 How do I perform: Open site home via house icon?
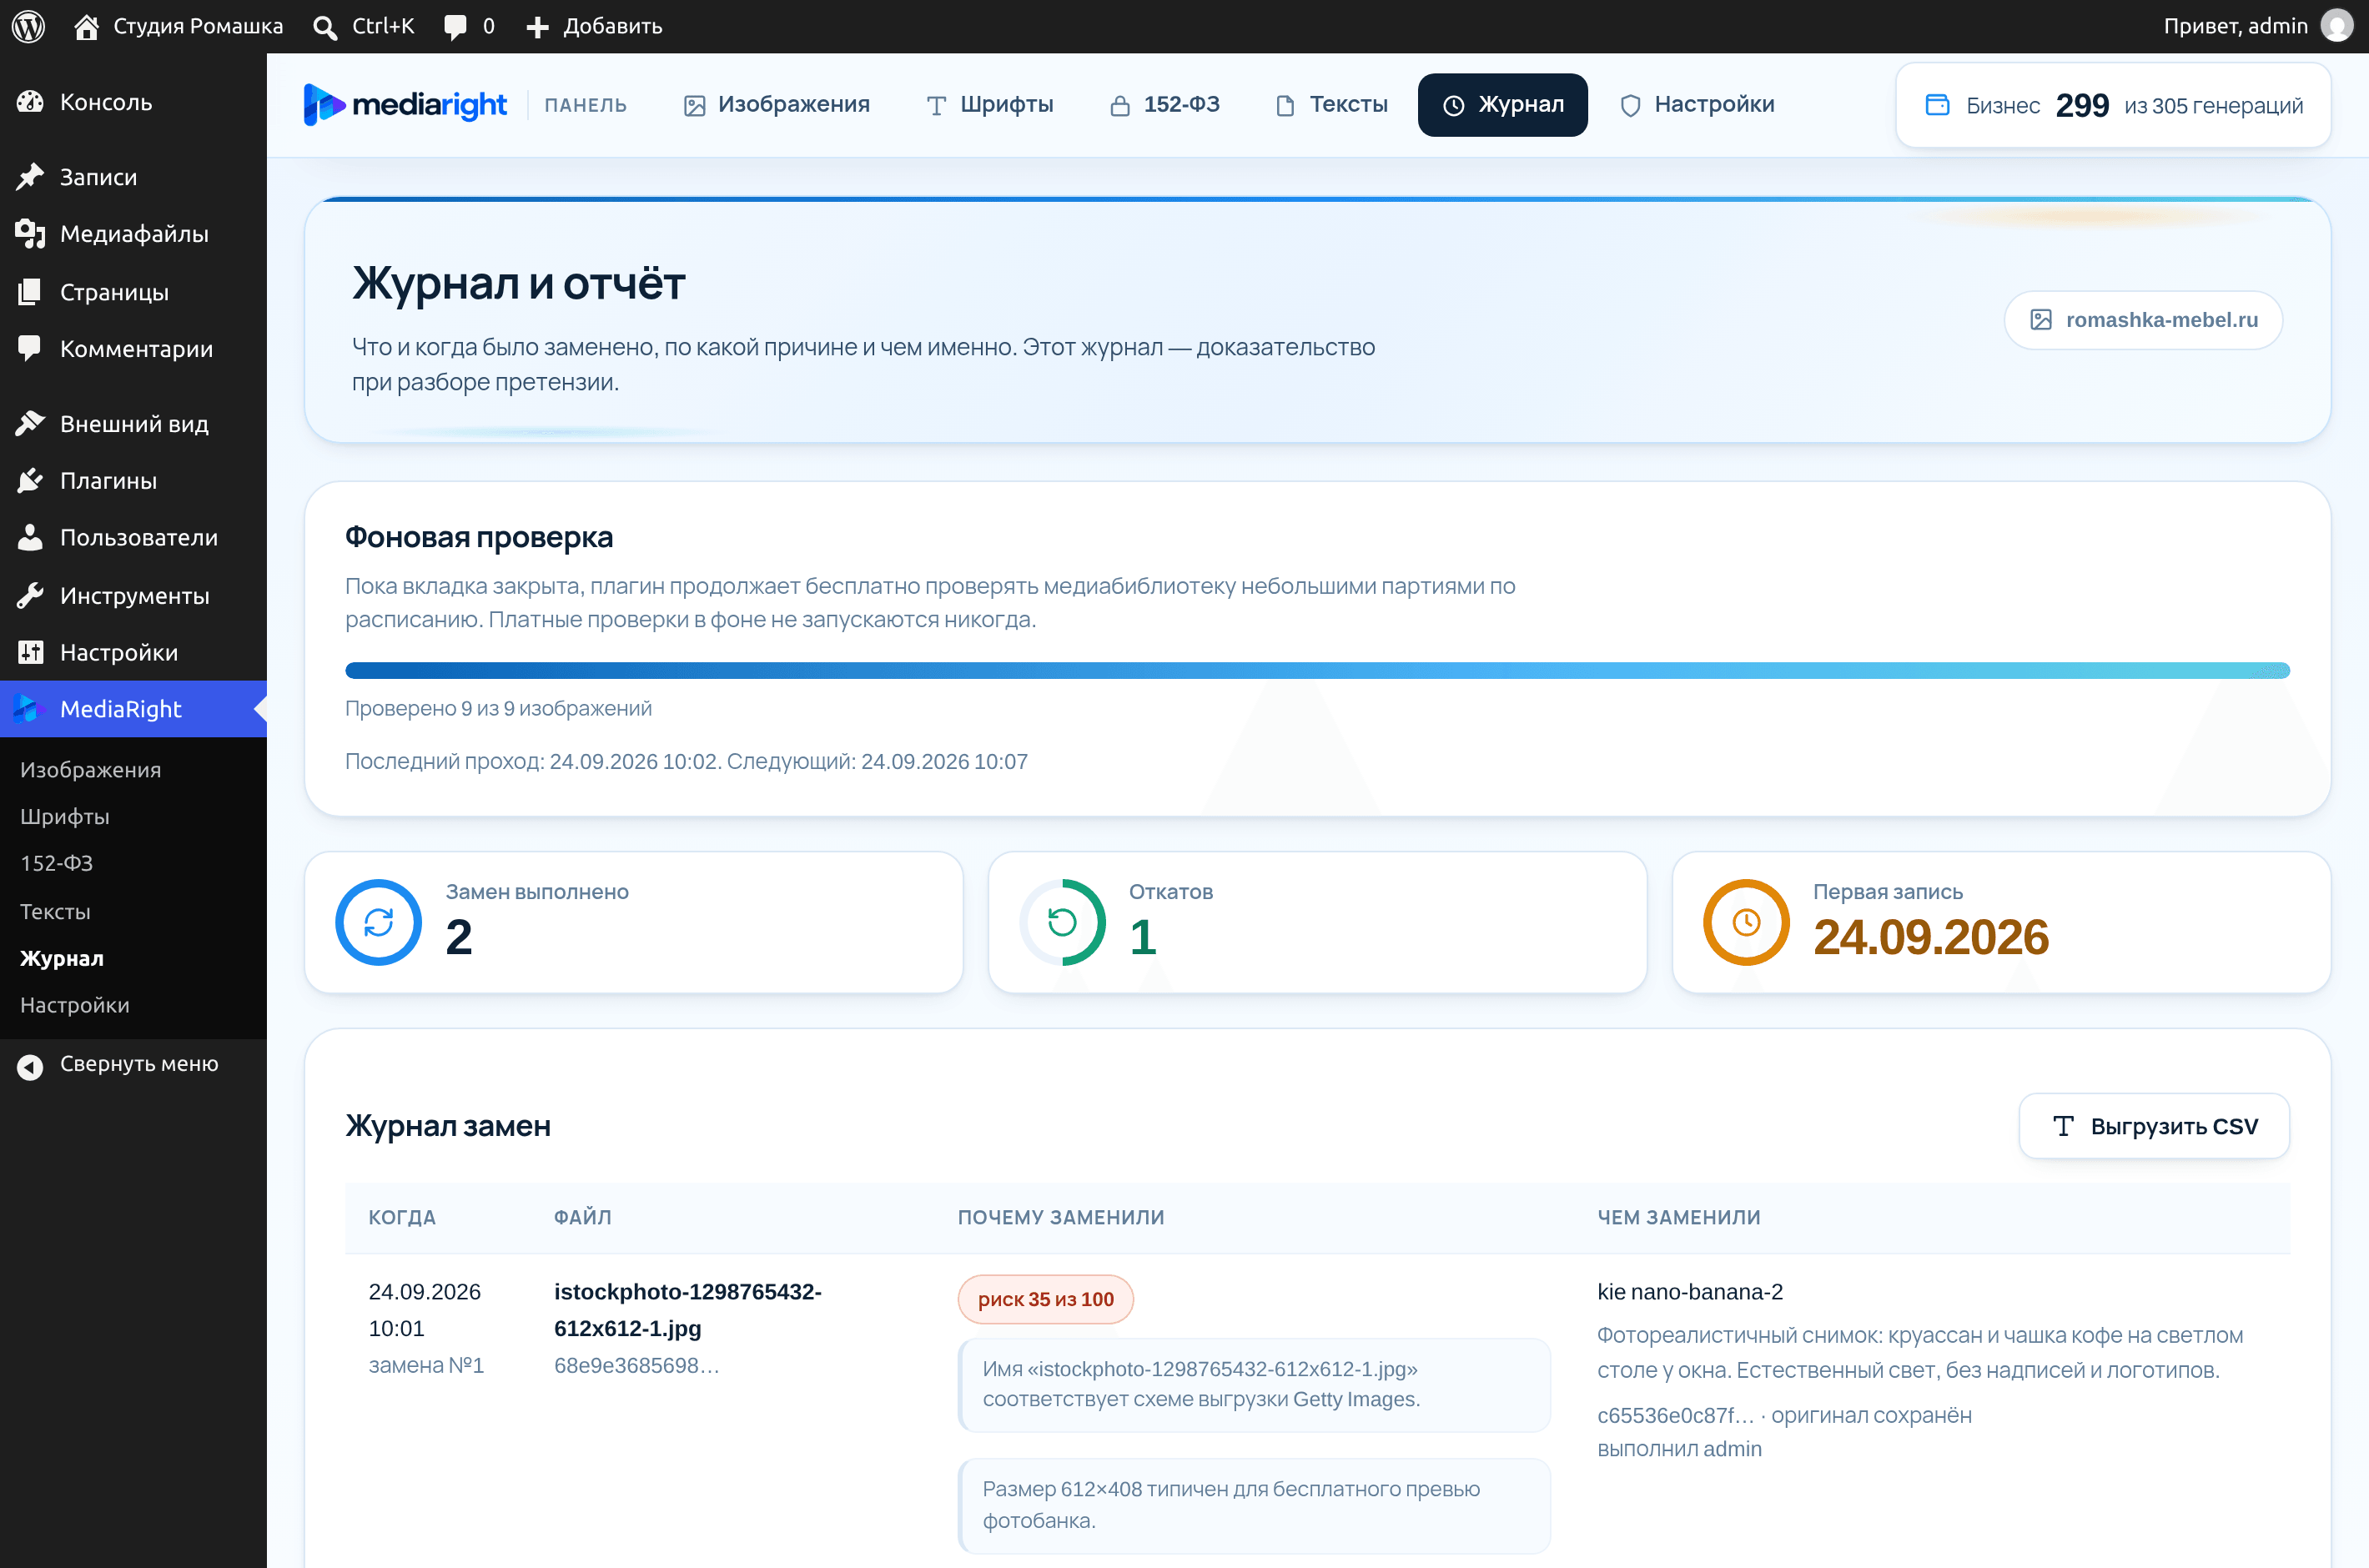(x=87, y=26)
